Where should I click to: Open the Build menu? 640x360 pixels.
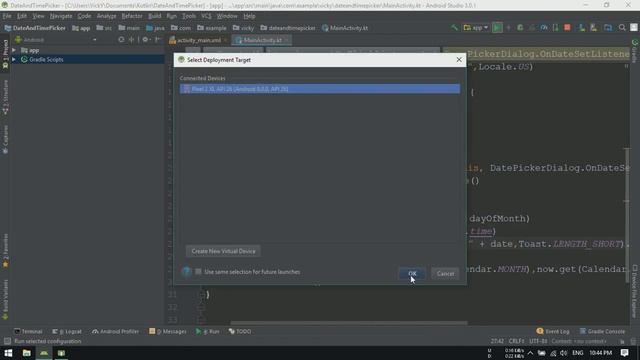point(154,16)
